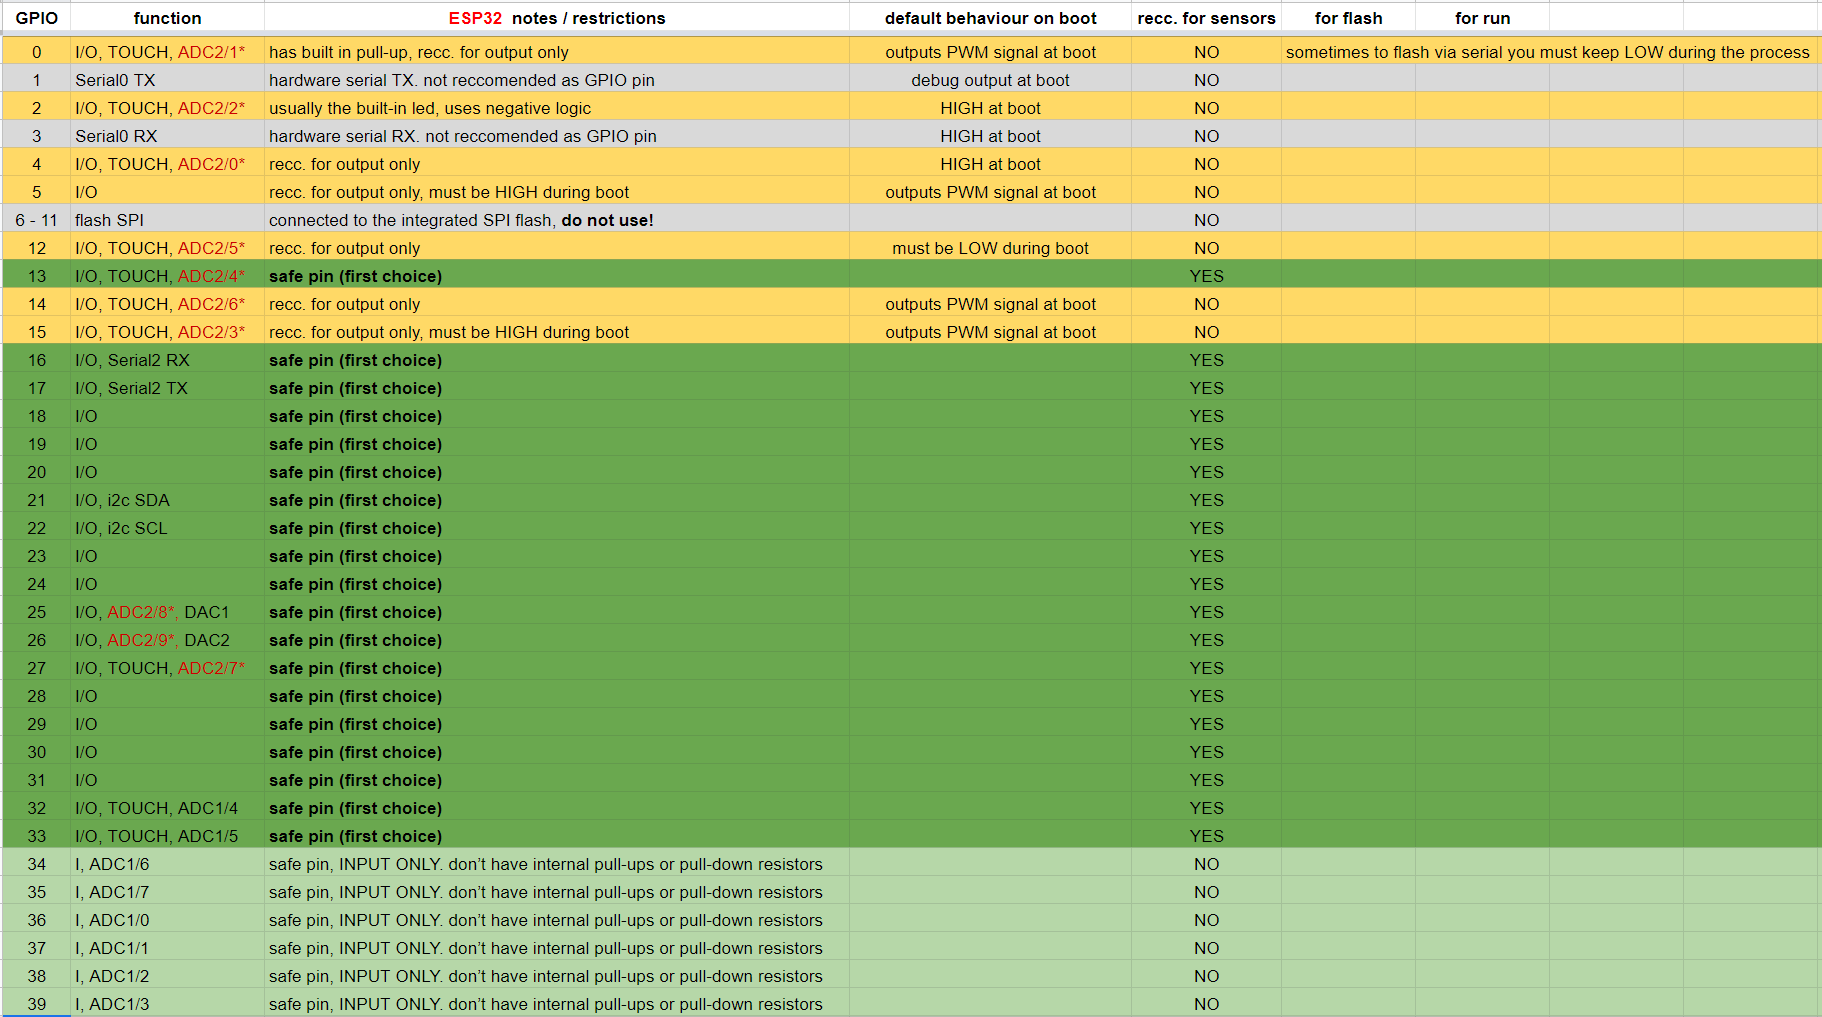This screenshot has height=1017, width=1822.
Task: Select the 'I, ADC1/0' function cell
Action: coord(167,920)
